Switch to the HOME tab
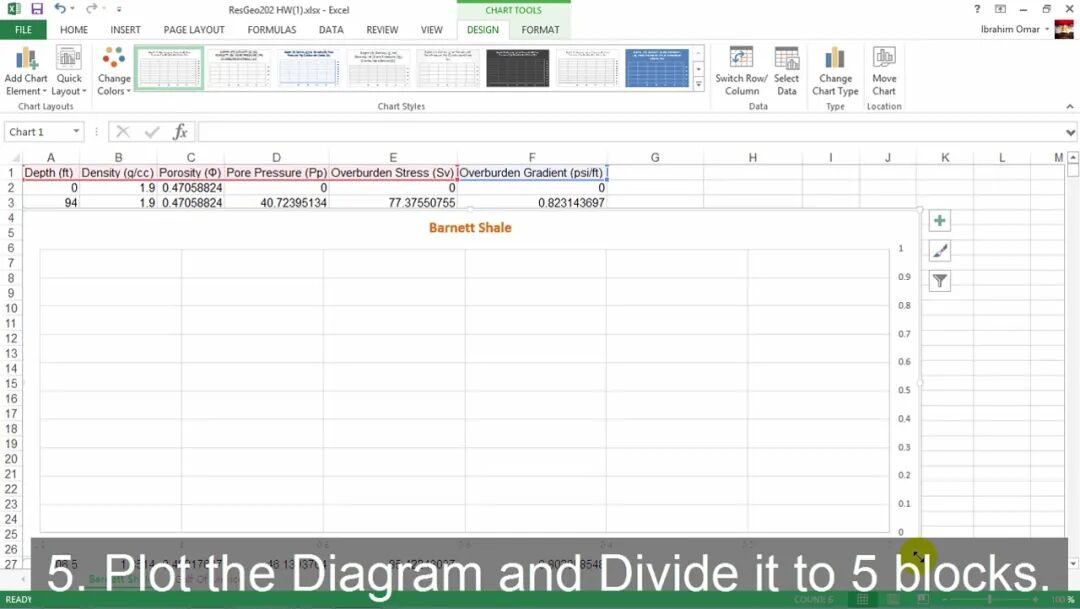Screen dimensions: 1080x609 pyautogui.click(x=74, y=30)
